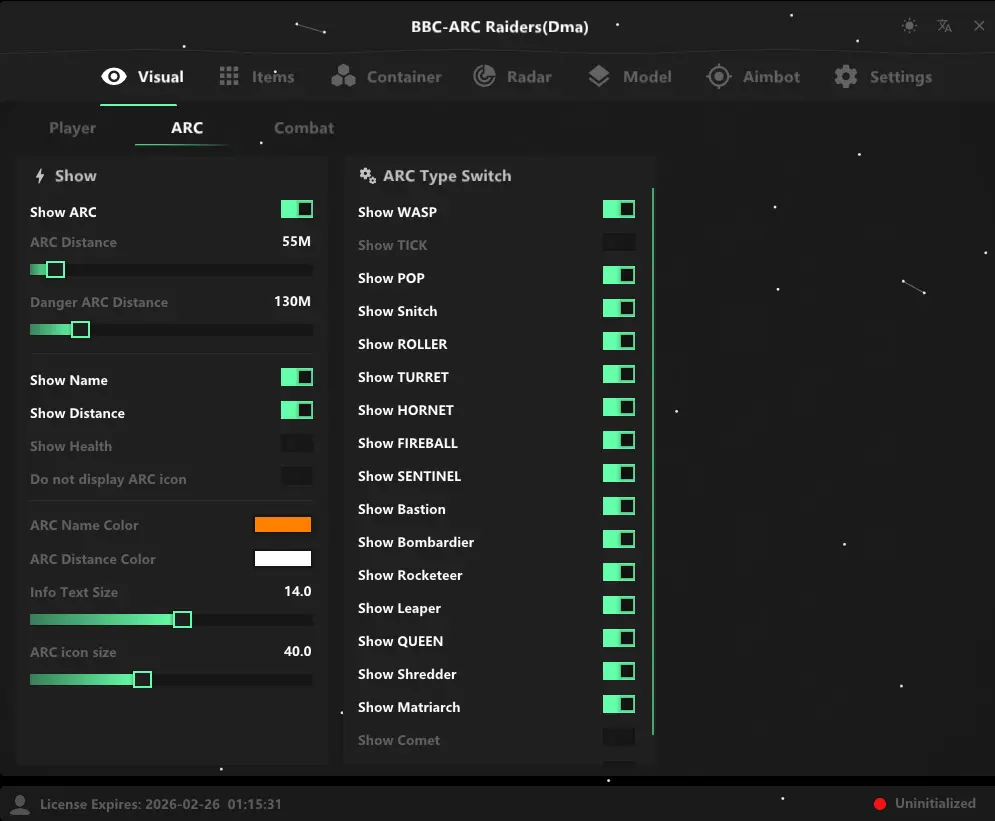995x821 pixels.
Task: Select the Visual eye icon
Action: pos(113,76)
